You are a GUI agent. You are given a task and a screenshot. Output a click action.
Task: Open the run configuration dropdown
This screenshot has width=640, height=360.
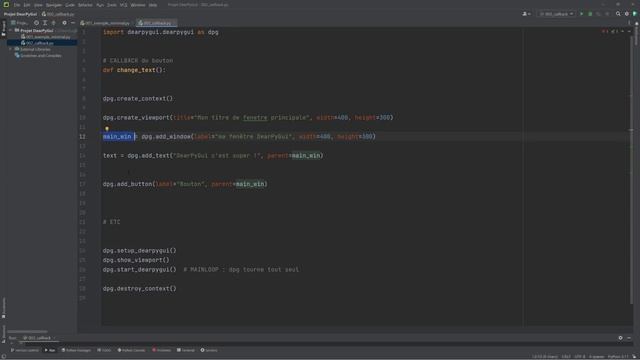click(556, 14)
